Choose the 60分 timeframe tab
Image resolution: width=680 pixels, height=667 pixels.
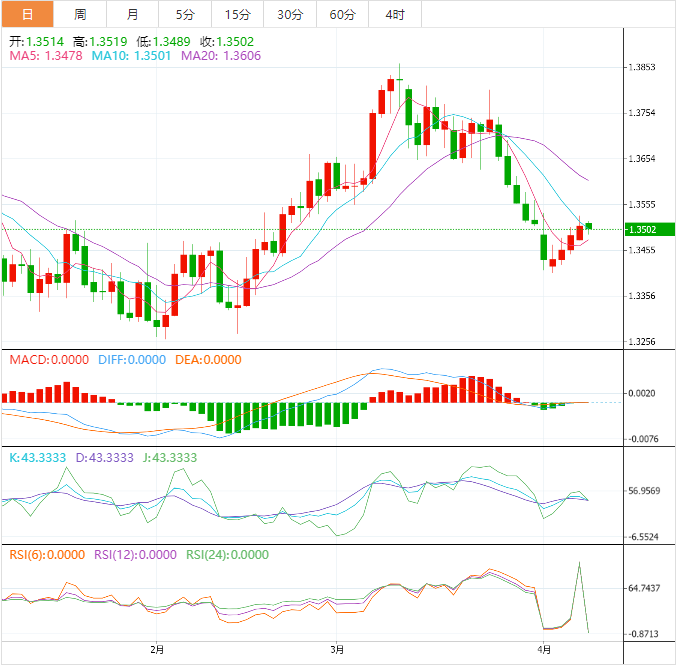[x=342, y=14]
